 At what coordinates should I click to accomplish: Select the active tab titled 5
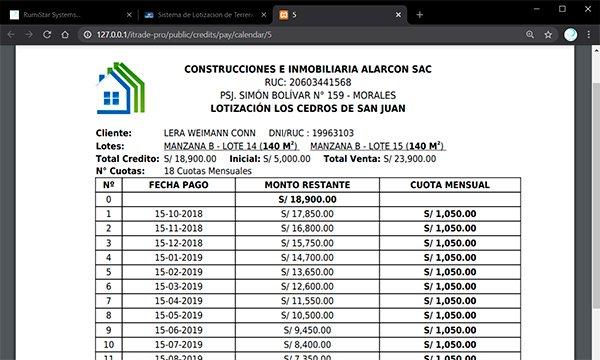340,15
